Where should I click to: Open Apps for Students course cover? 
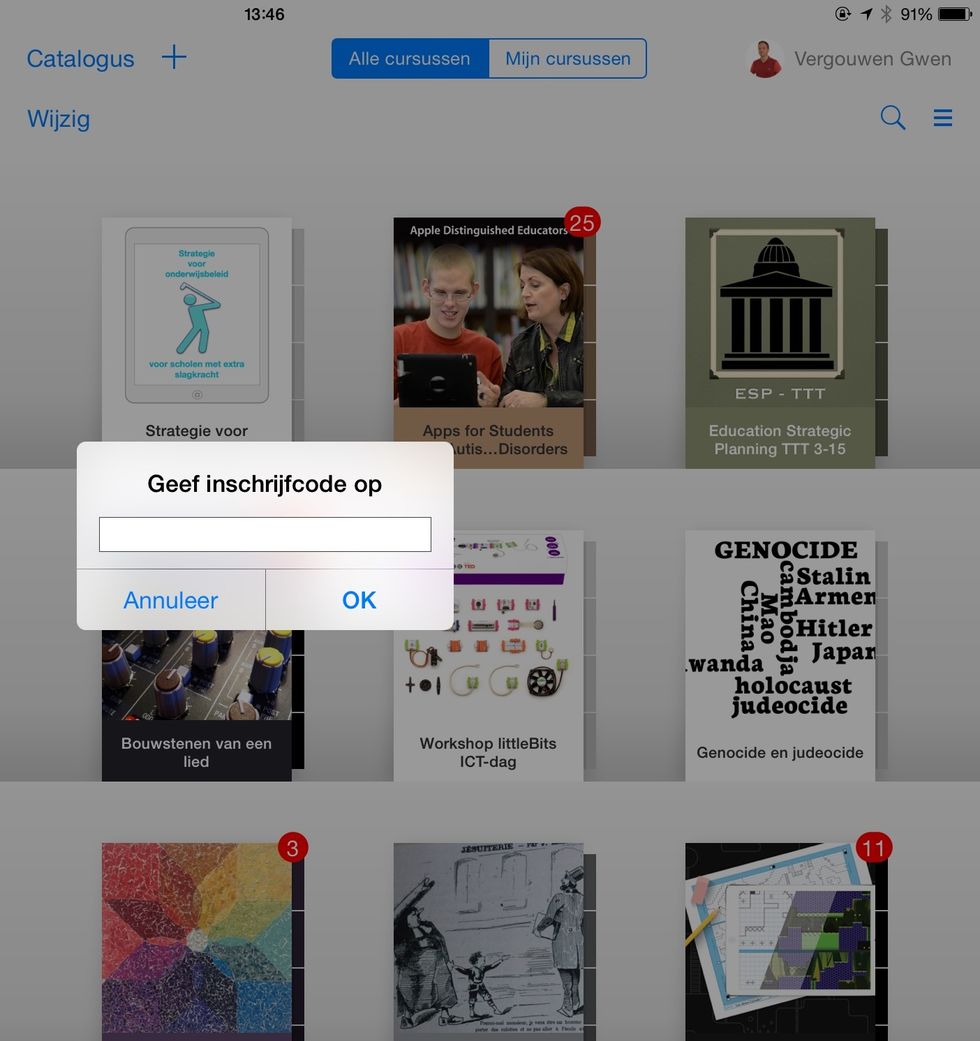(x=488, y=320)
